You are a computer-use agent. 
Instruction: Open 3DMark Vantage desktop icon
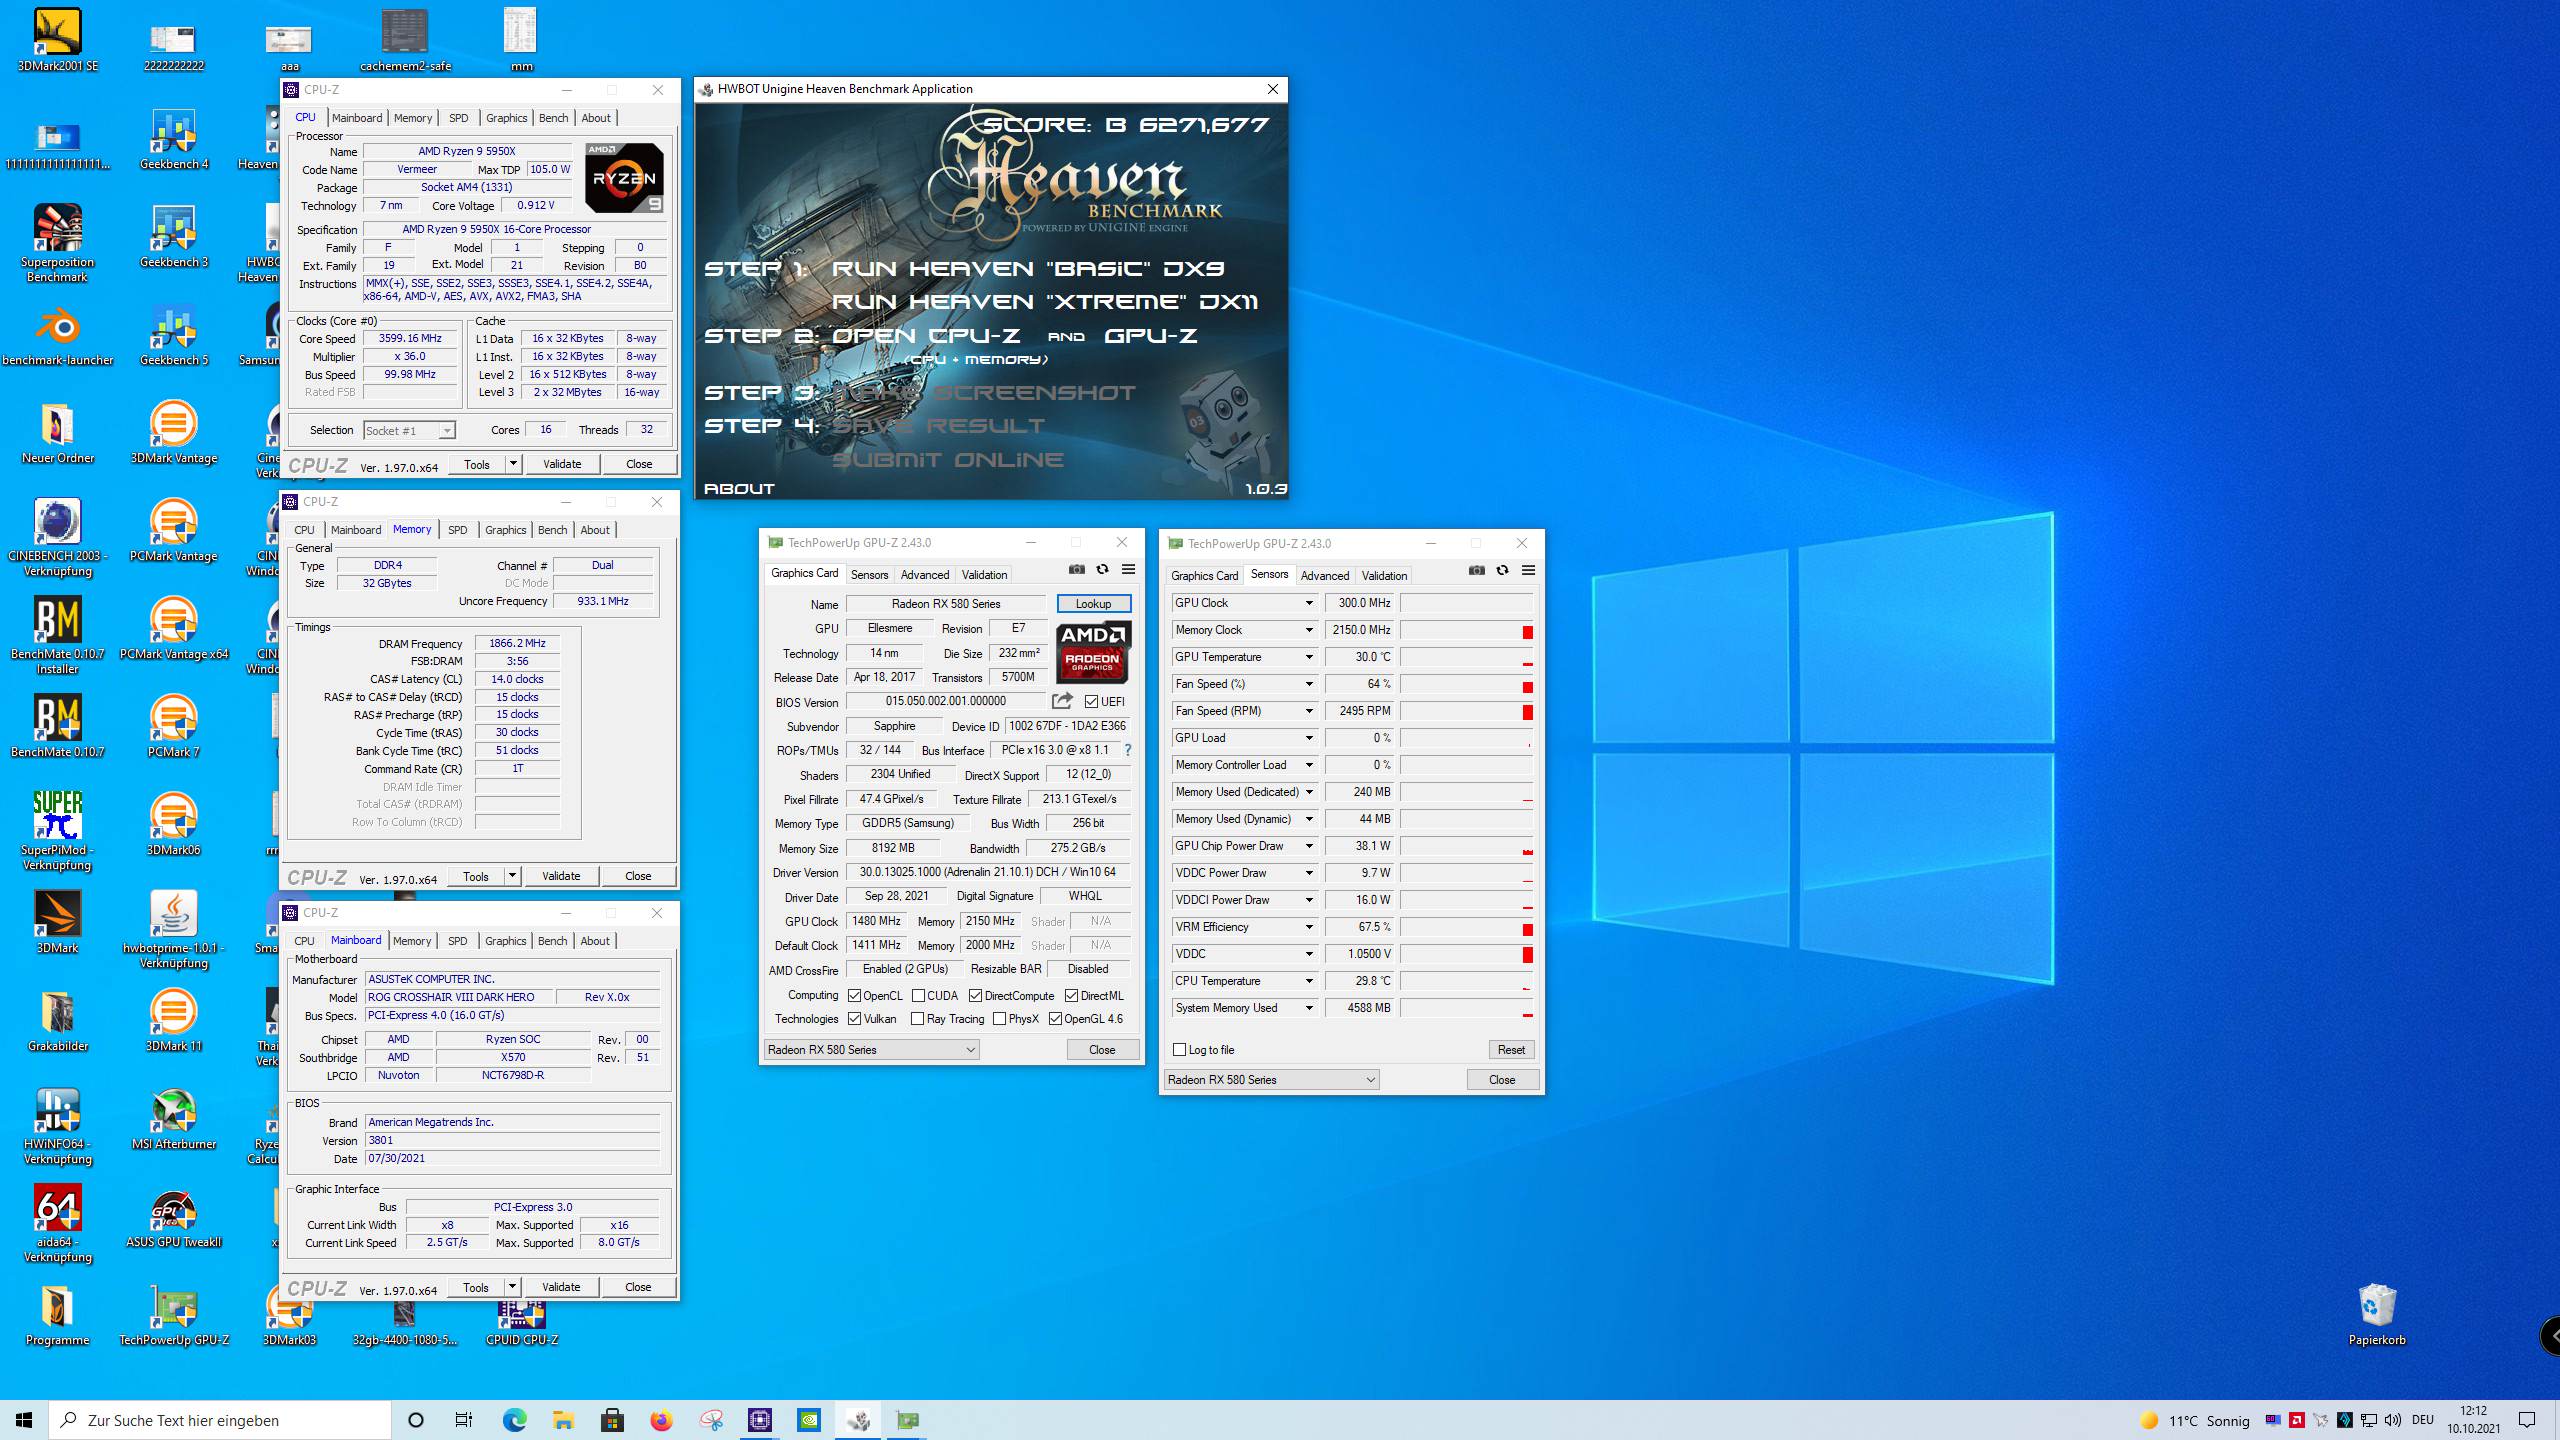click(x=174, y=433)
